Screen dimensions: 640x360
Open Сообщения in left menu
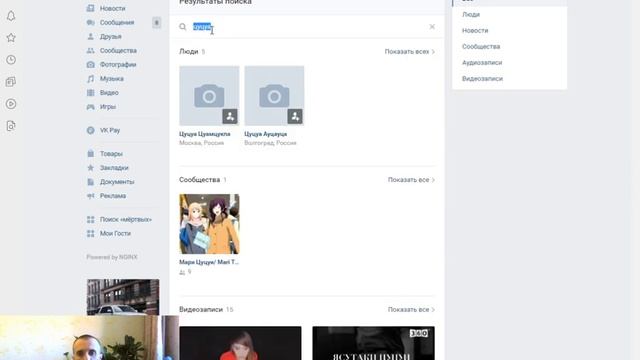(x=117, y=22)
